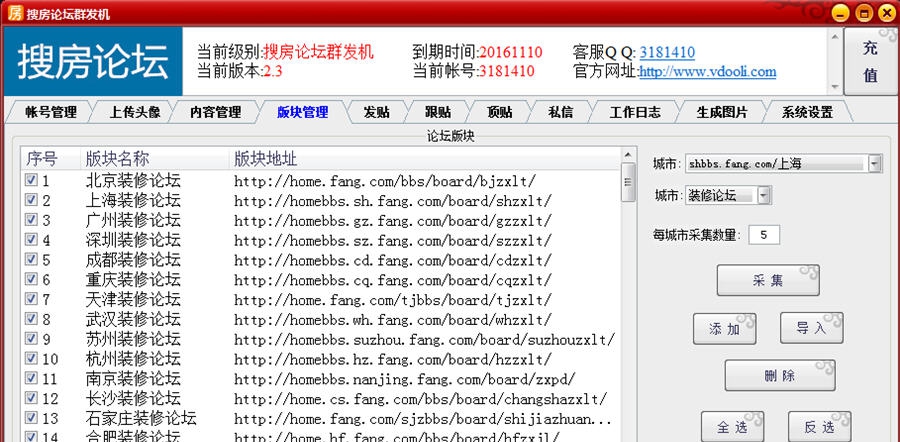This screenshot has width=900, height=442.
Task: Select the 北京装修论坛 row name
Action: pyautogui.click(x=133, y=181)
